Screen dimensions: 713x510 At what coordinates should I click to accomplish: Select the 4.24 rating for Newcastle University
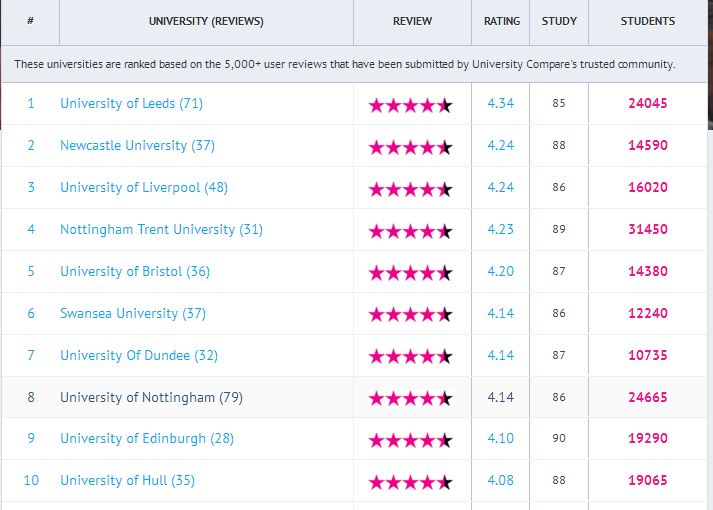pos(501,145)
